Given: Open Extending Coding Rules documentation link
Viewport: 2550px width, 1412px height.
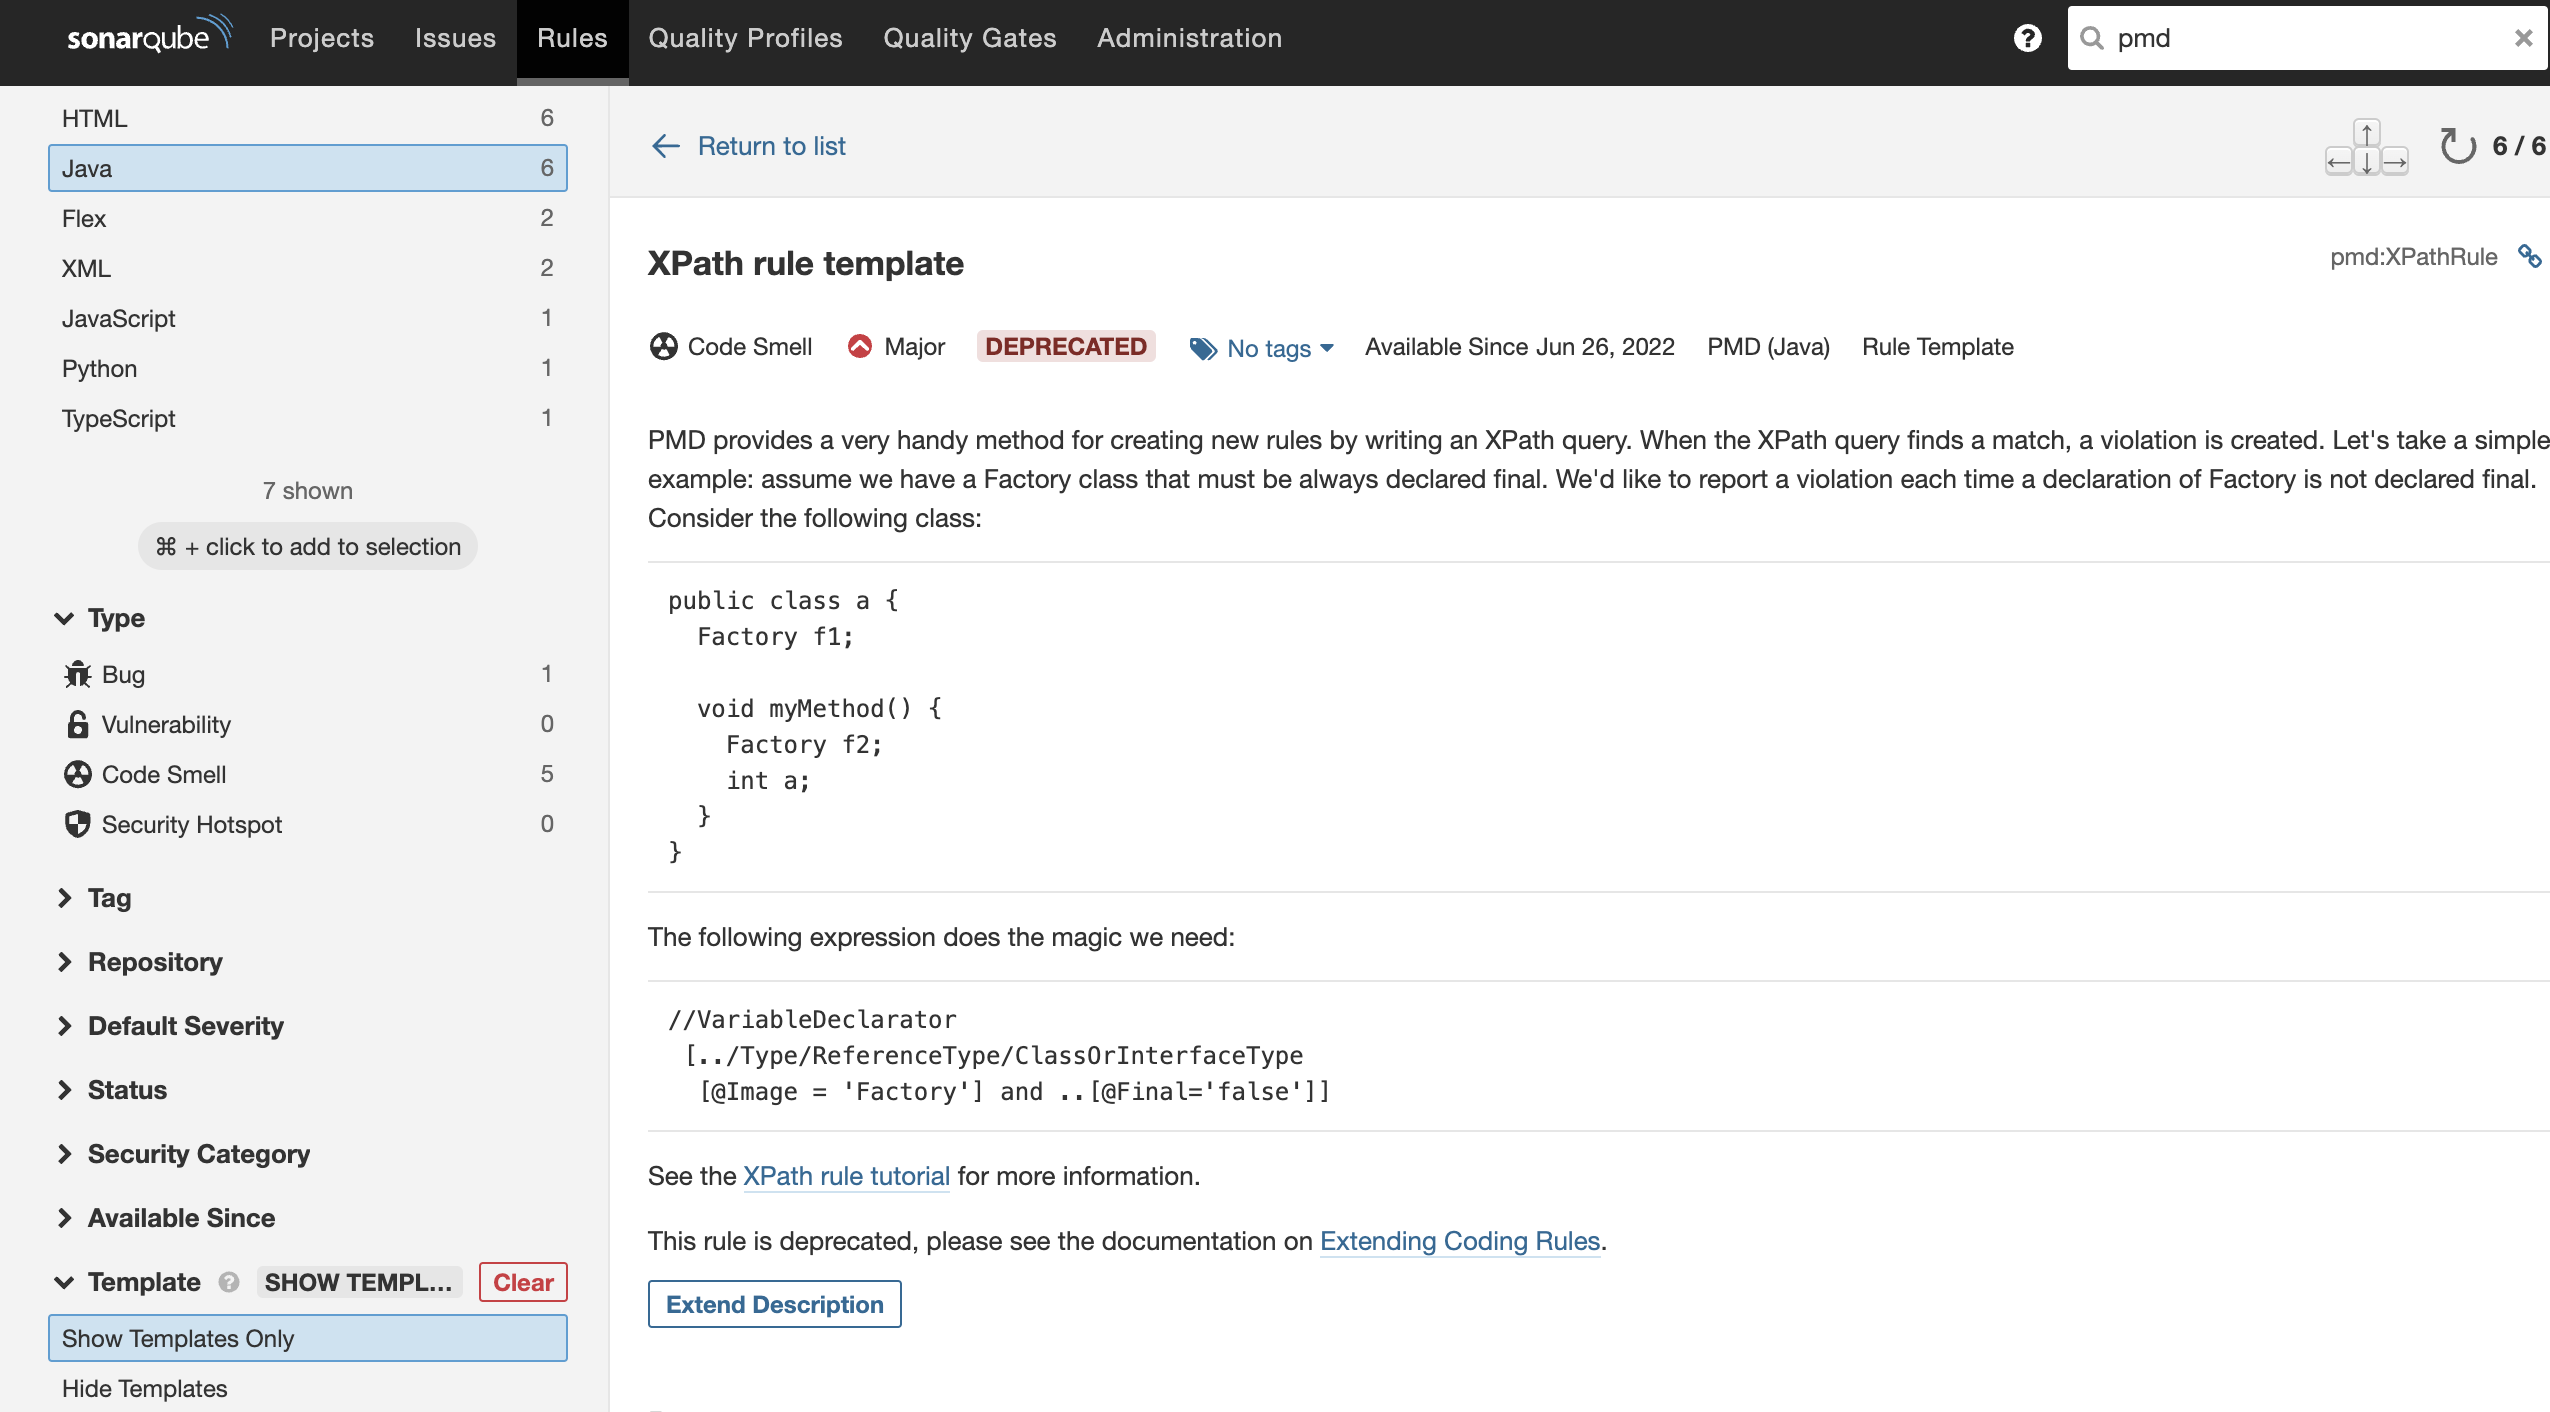Looking at the screenshot, I should tap(1460, 1241).
